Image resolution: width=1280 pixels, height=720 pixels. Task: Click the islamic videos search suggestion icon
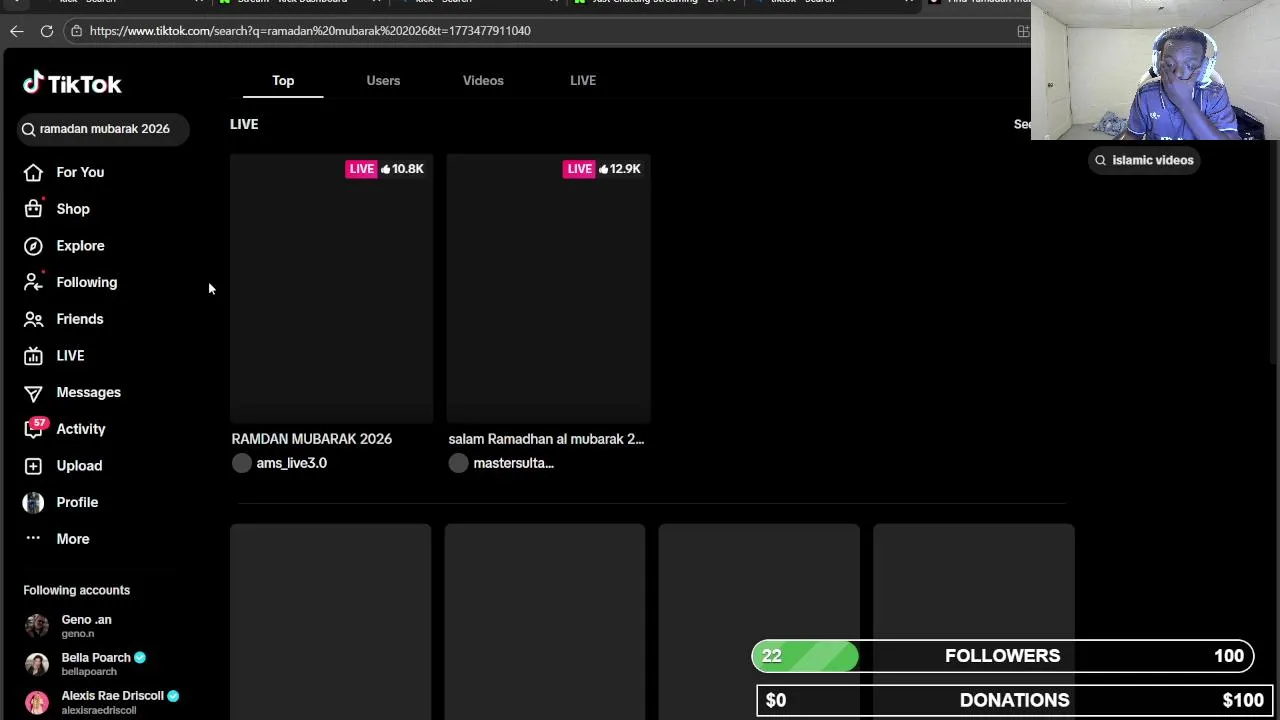1100,160
